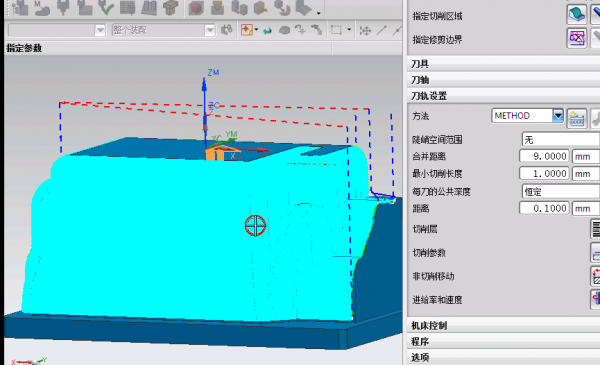The image size is (600, 365).
Task: Click the 最小切削长度 value field 1.0000
Action: [x=544, y=174]
